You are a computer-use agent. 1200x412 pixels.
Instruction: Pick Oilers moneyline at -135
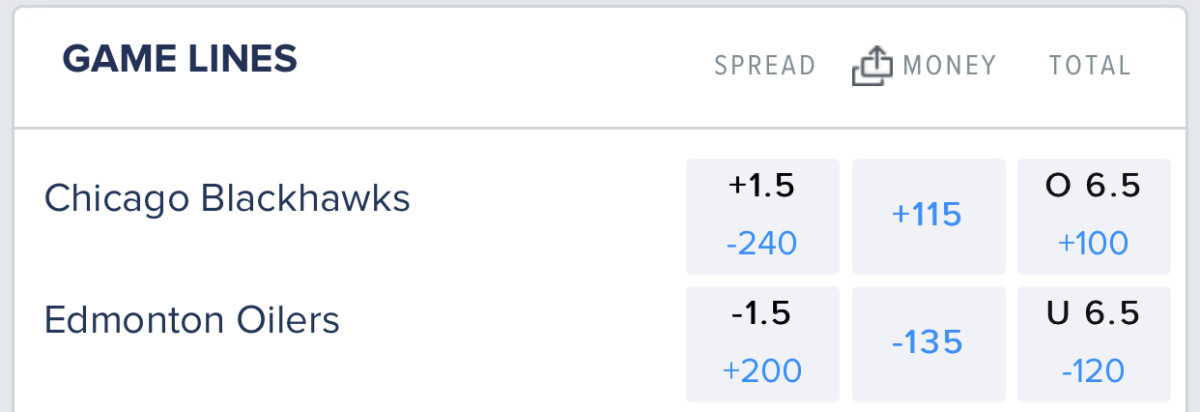coord(928,343)
